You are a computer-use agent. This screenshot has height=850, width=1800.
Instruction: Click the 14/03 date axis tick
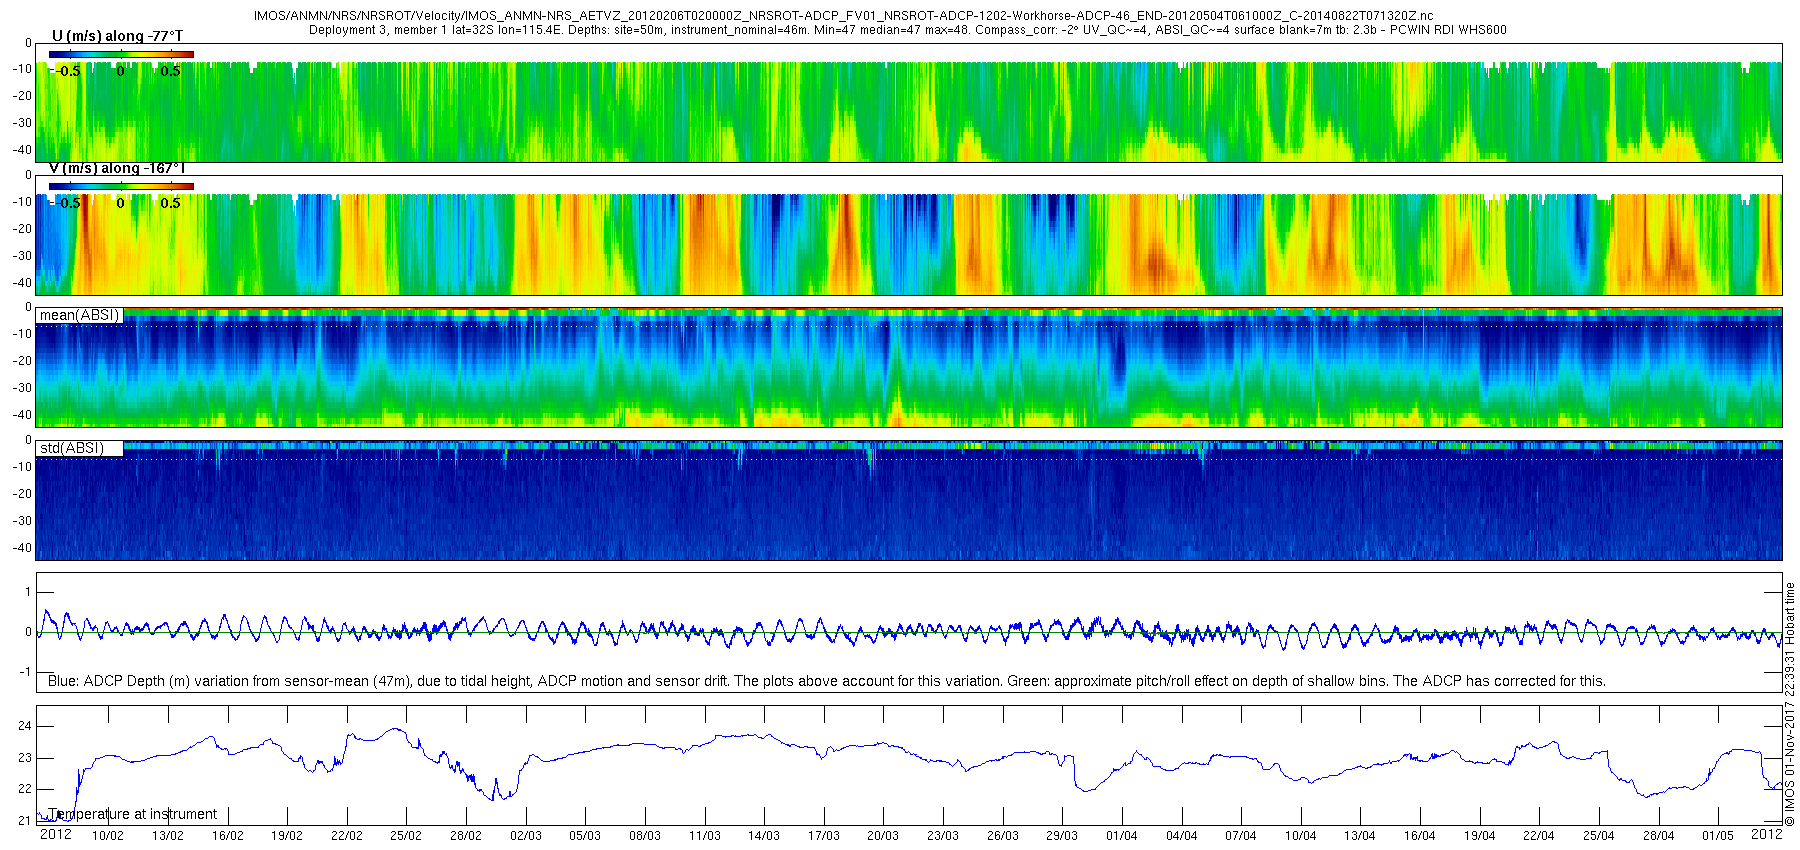point(764,835)
